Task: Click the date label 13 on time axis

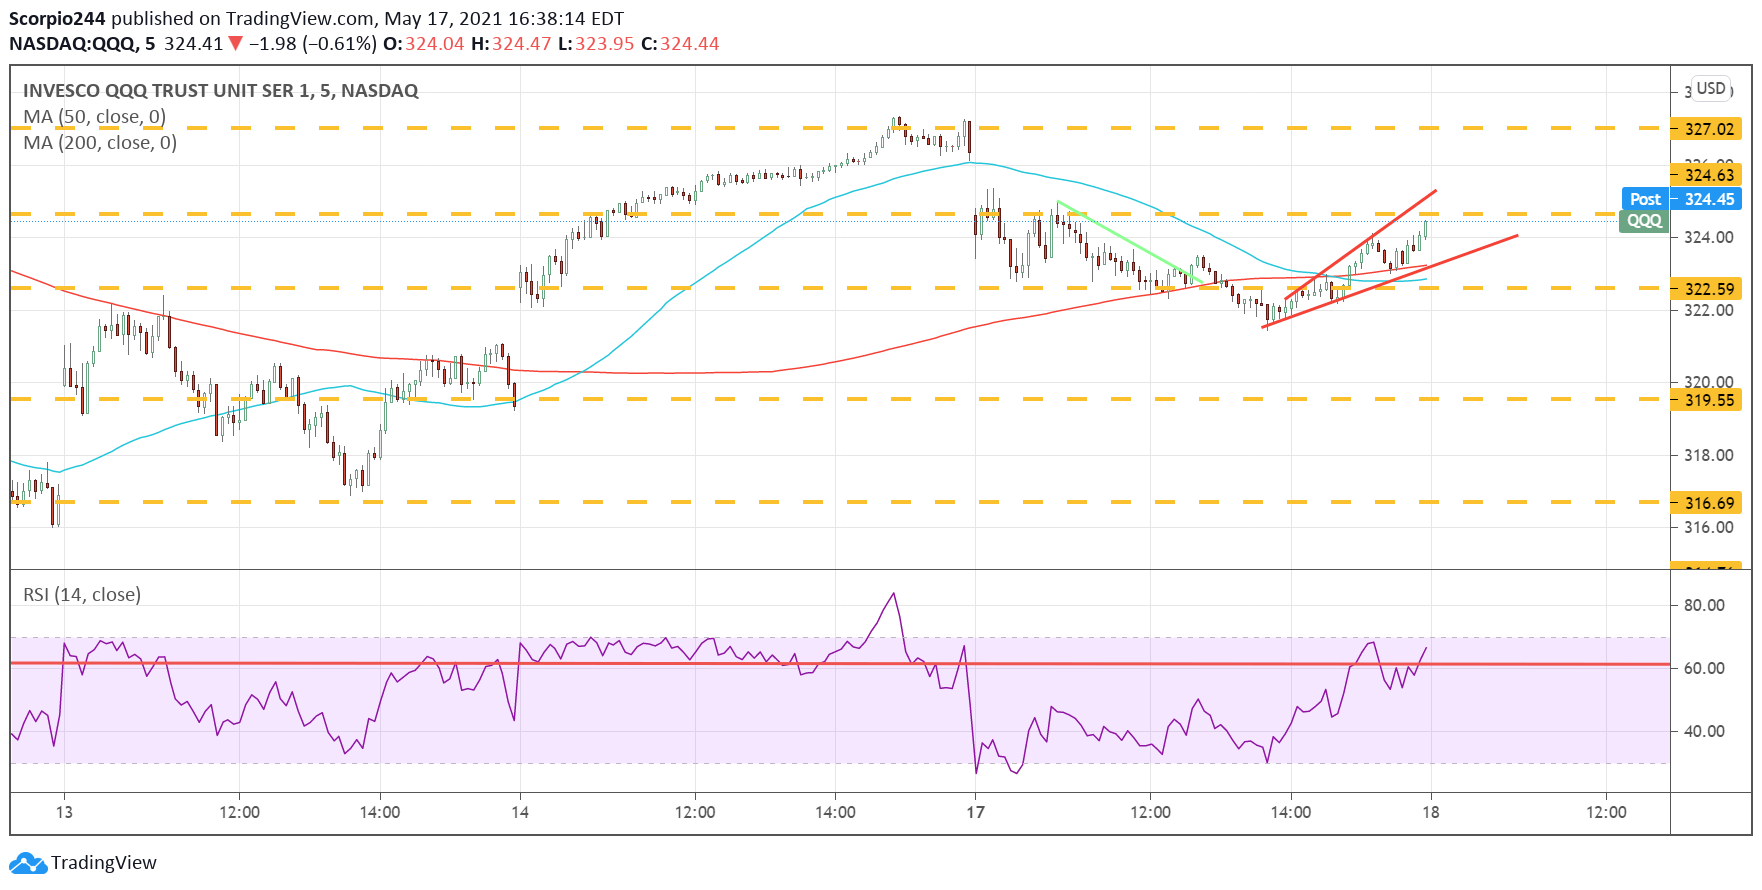Action: [x=64, y=812]
